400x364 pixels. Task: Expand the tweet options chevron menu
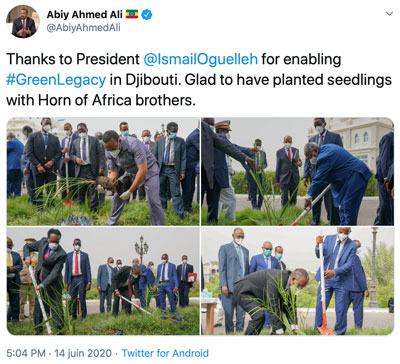tap(389, 14)
